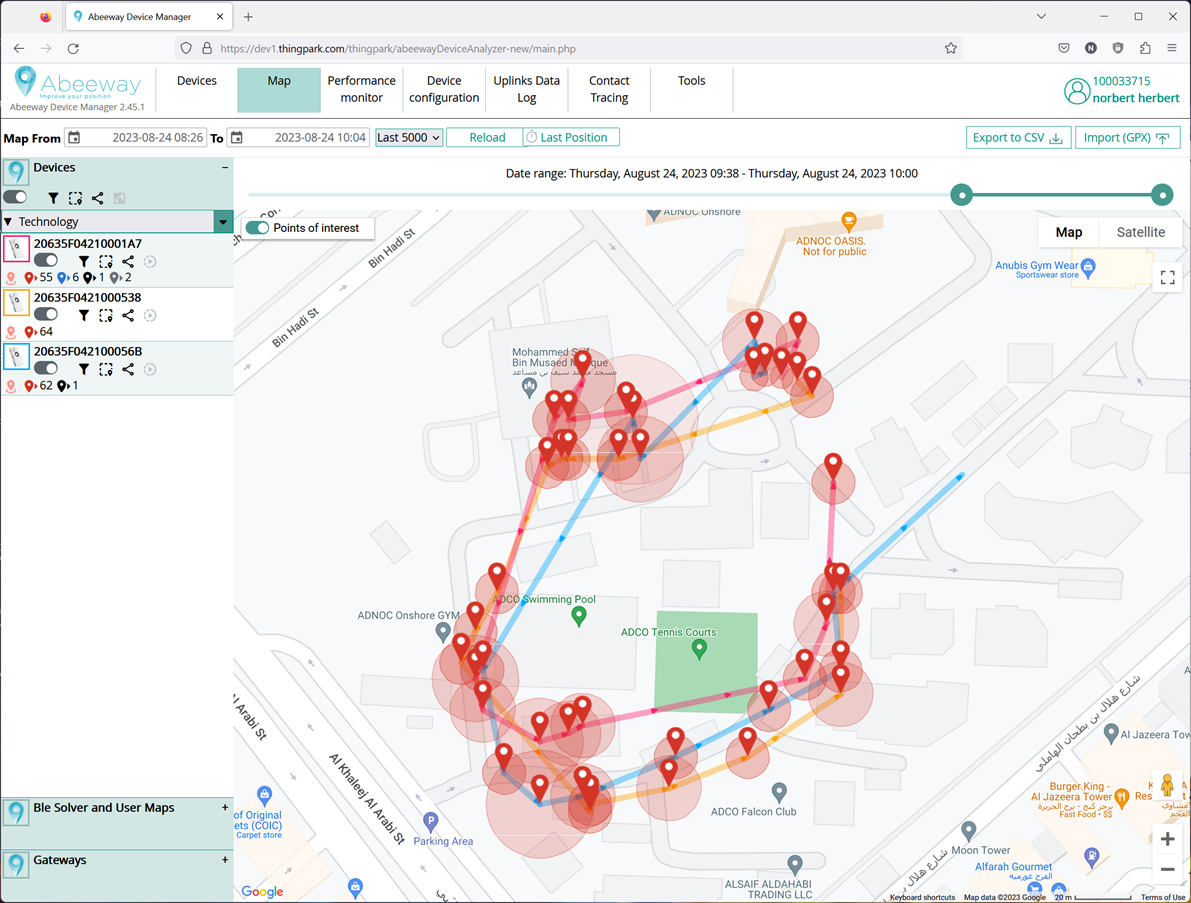Click the Reload button
The height and width of the screenshot is (903, 1191).
(x=487, y=137)
